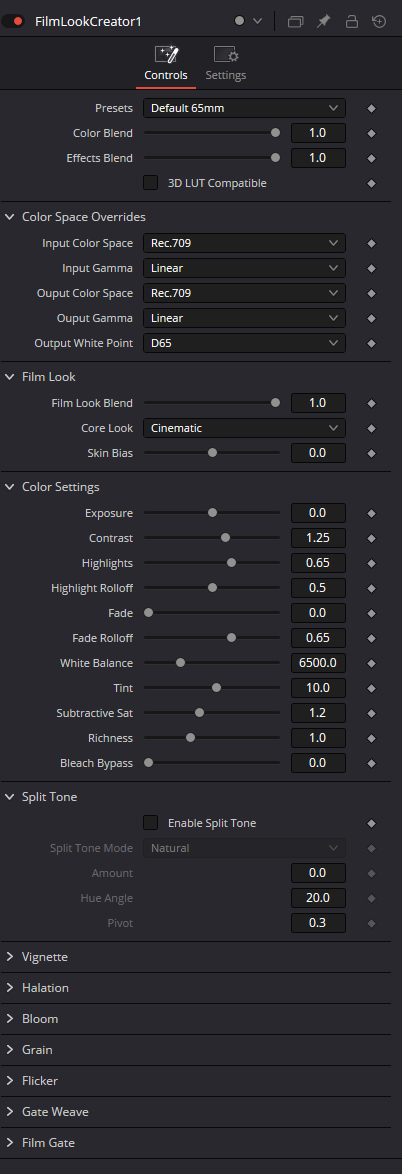402x1174 pixels.
Task: Switch to the Settings tab
Action: [x=225, y=64]
